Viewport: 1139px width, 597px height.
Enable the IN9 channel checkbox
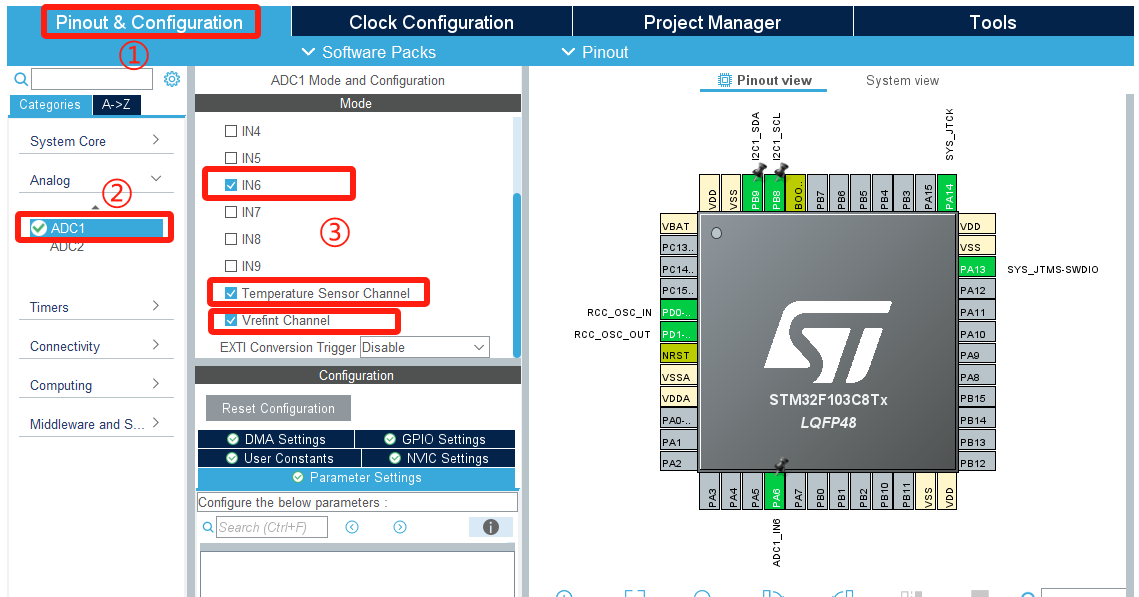pos(231,266)
